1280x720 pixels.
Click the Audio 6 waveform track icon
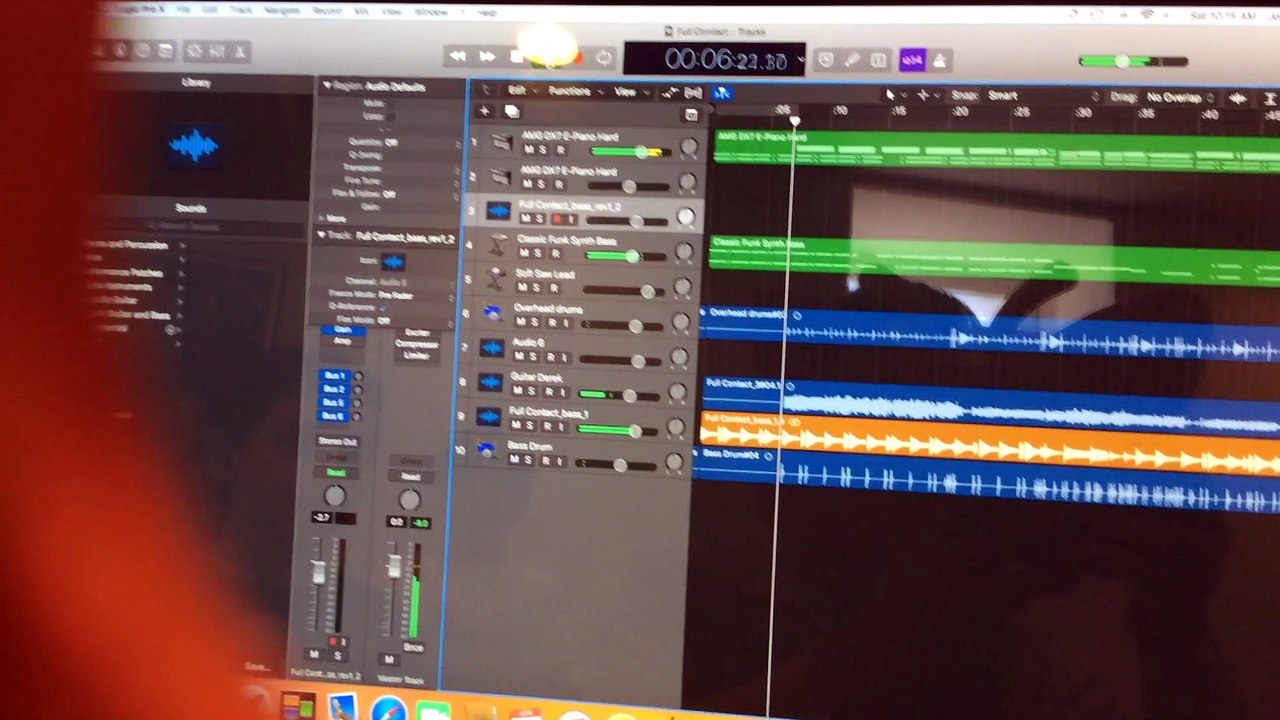coord(491,347)
